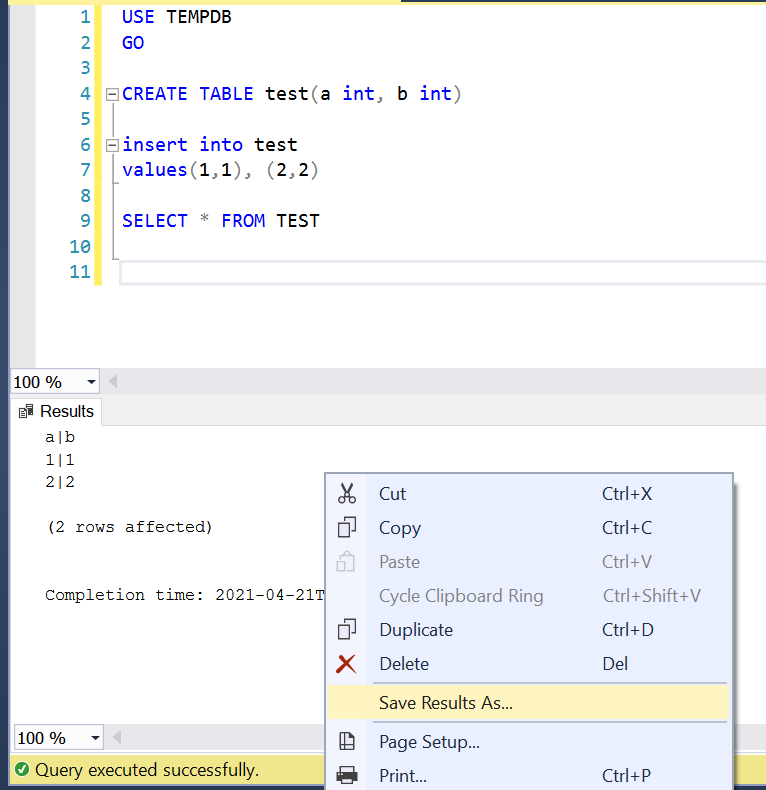The width and height of the screenshot is (766, 790).
Task: Click the Page Setup icon
Action: tap(347, 742)
